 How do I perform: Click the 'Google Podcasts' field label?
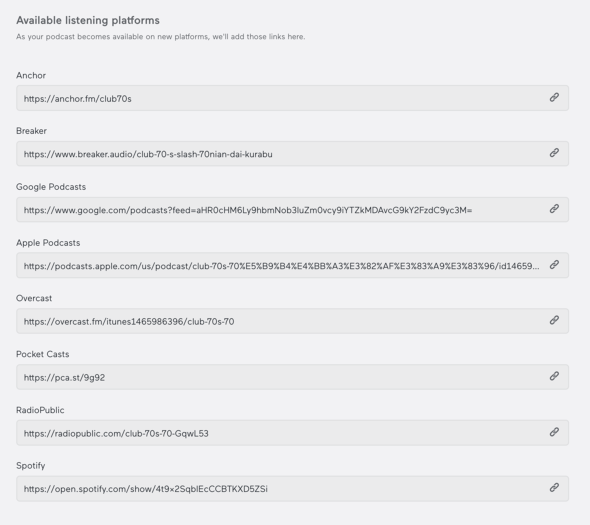tap(51, 187)
